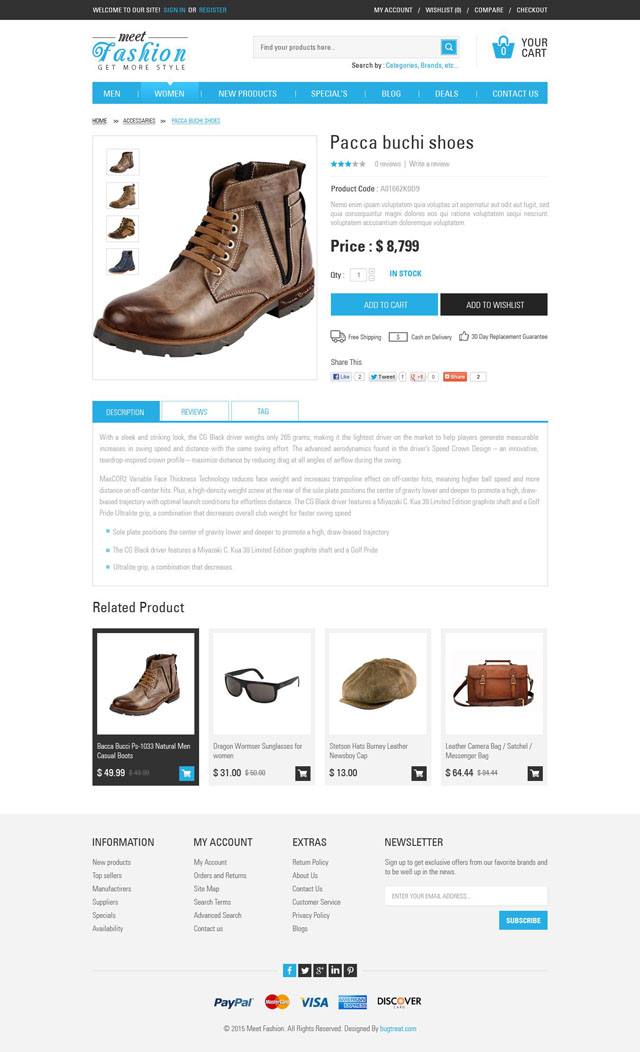Click the search magnifier icon

coord(449,47)
